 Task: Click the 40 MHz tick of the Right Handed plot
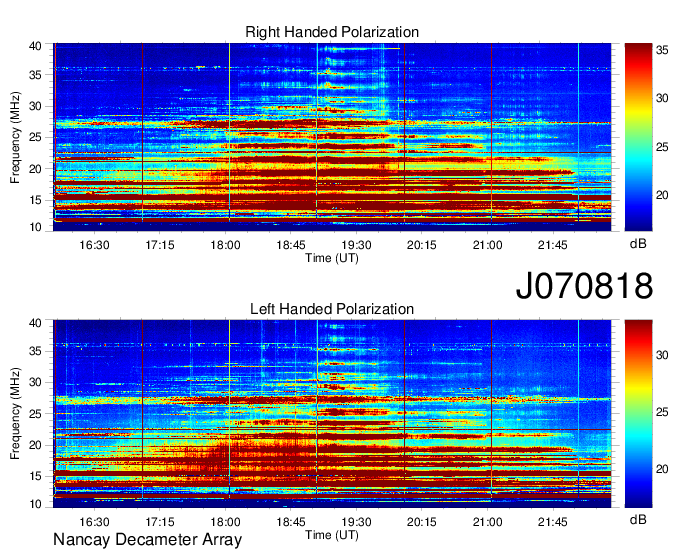coord(35,46)
